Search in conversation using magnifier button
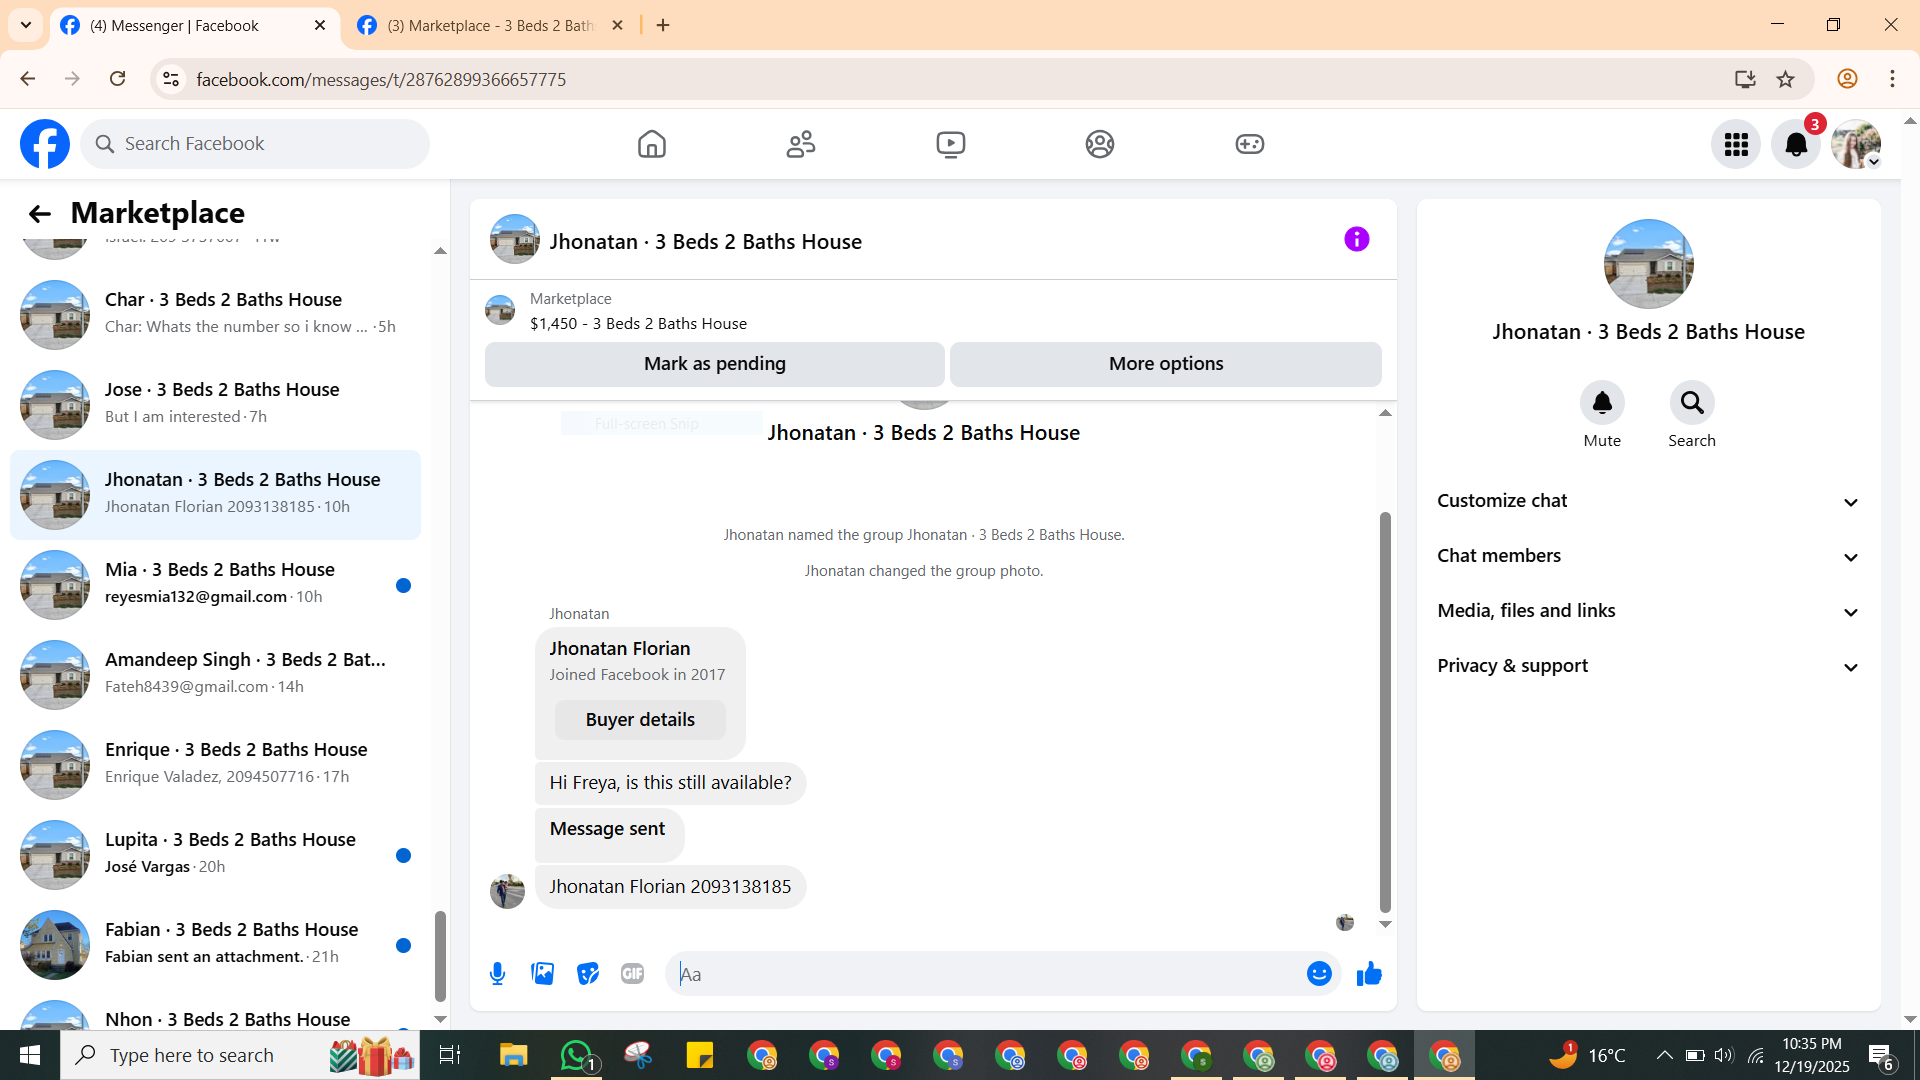1920x1080 pixels. 1692,403
